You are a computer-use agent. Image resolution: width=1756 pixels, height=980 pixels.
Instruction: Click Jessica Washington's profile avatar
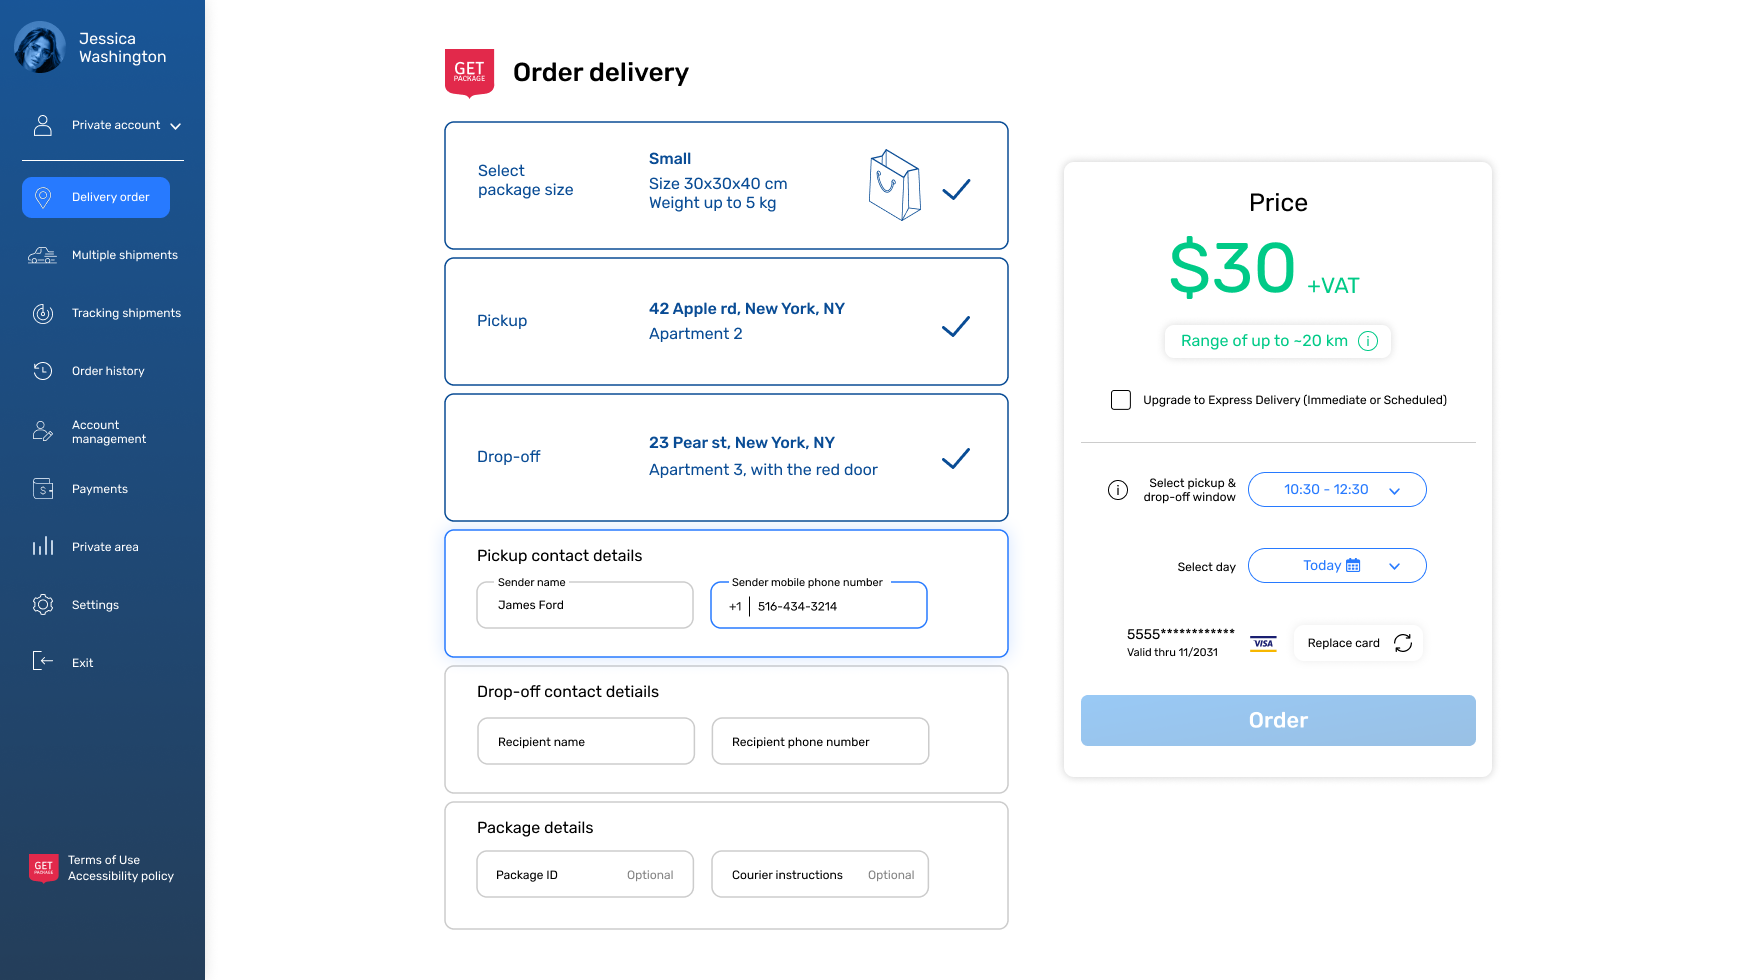pos(40,48)
